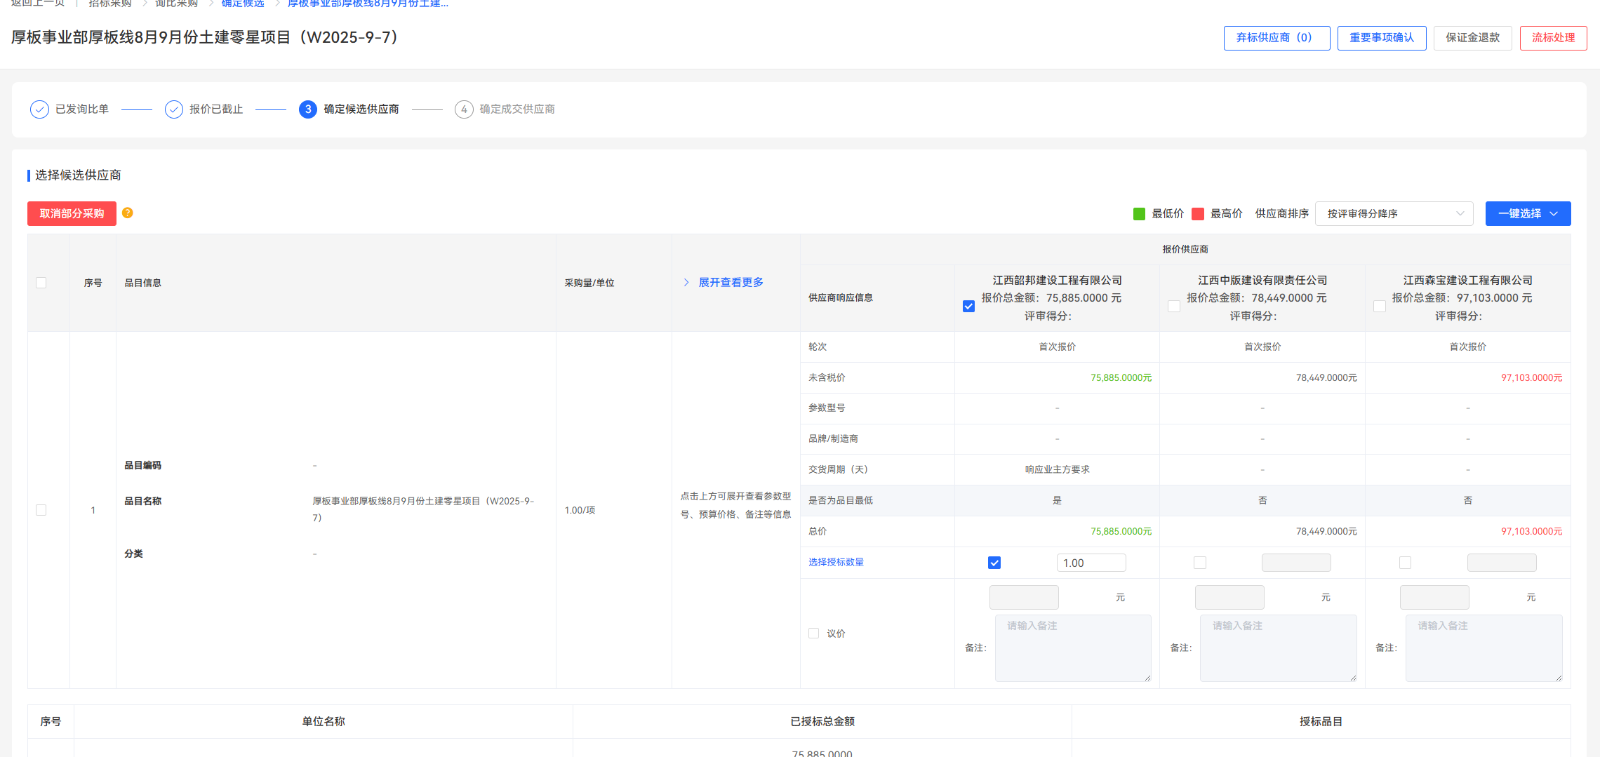
Task: Open the 供应商排序 sort dropdown
Action: [1394, 214]
